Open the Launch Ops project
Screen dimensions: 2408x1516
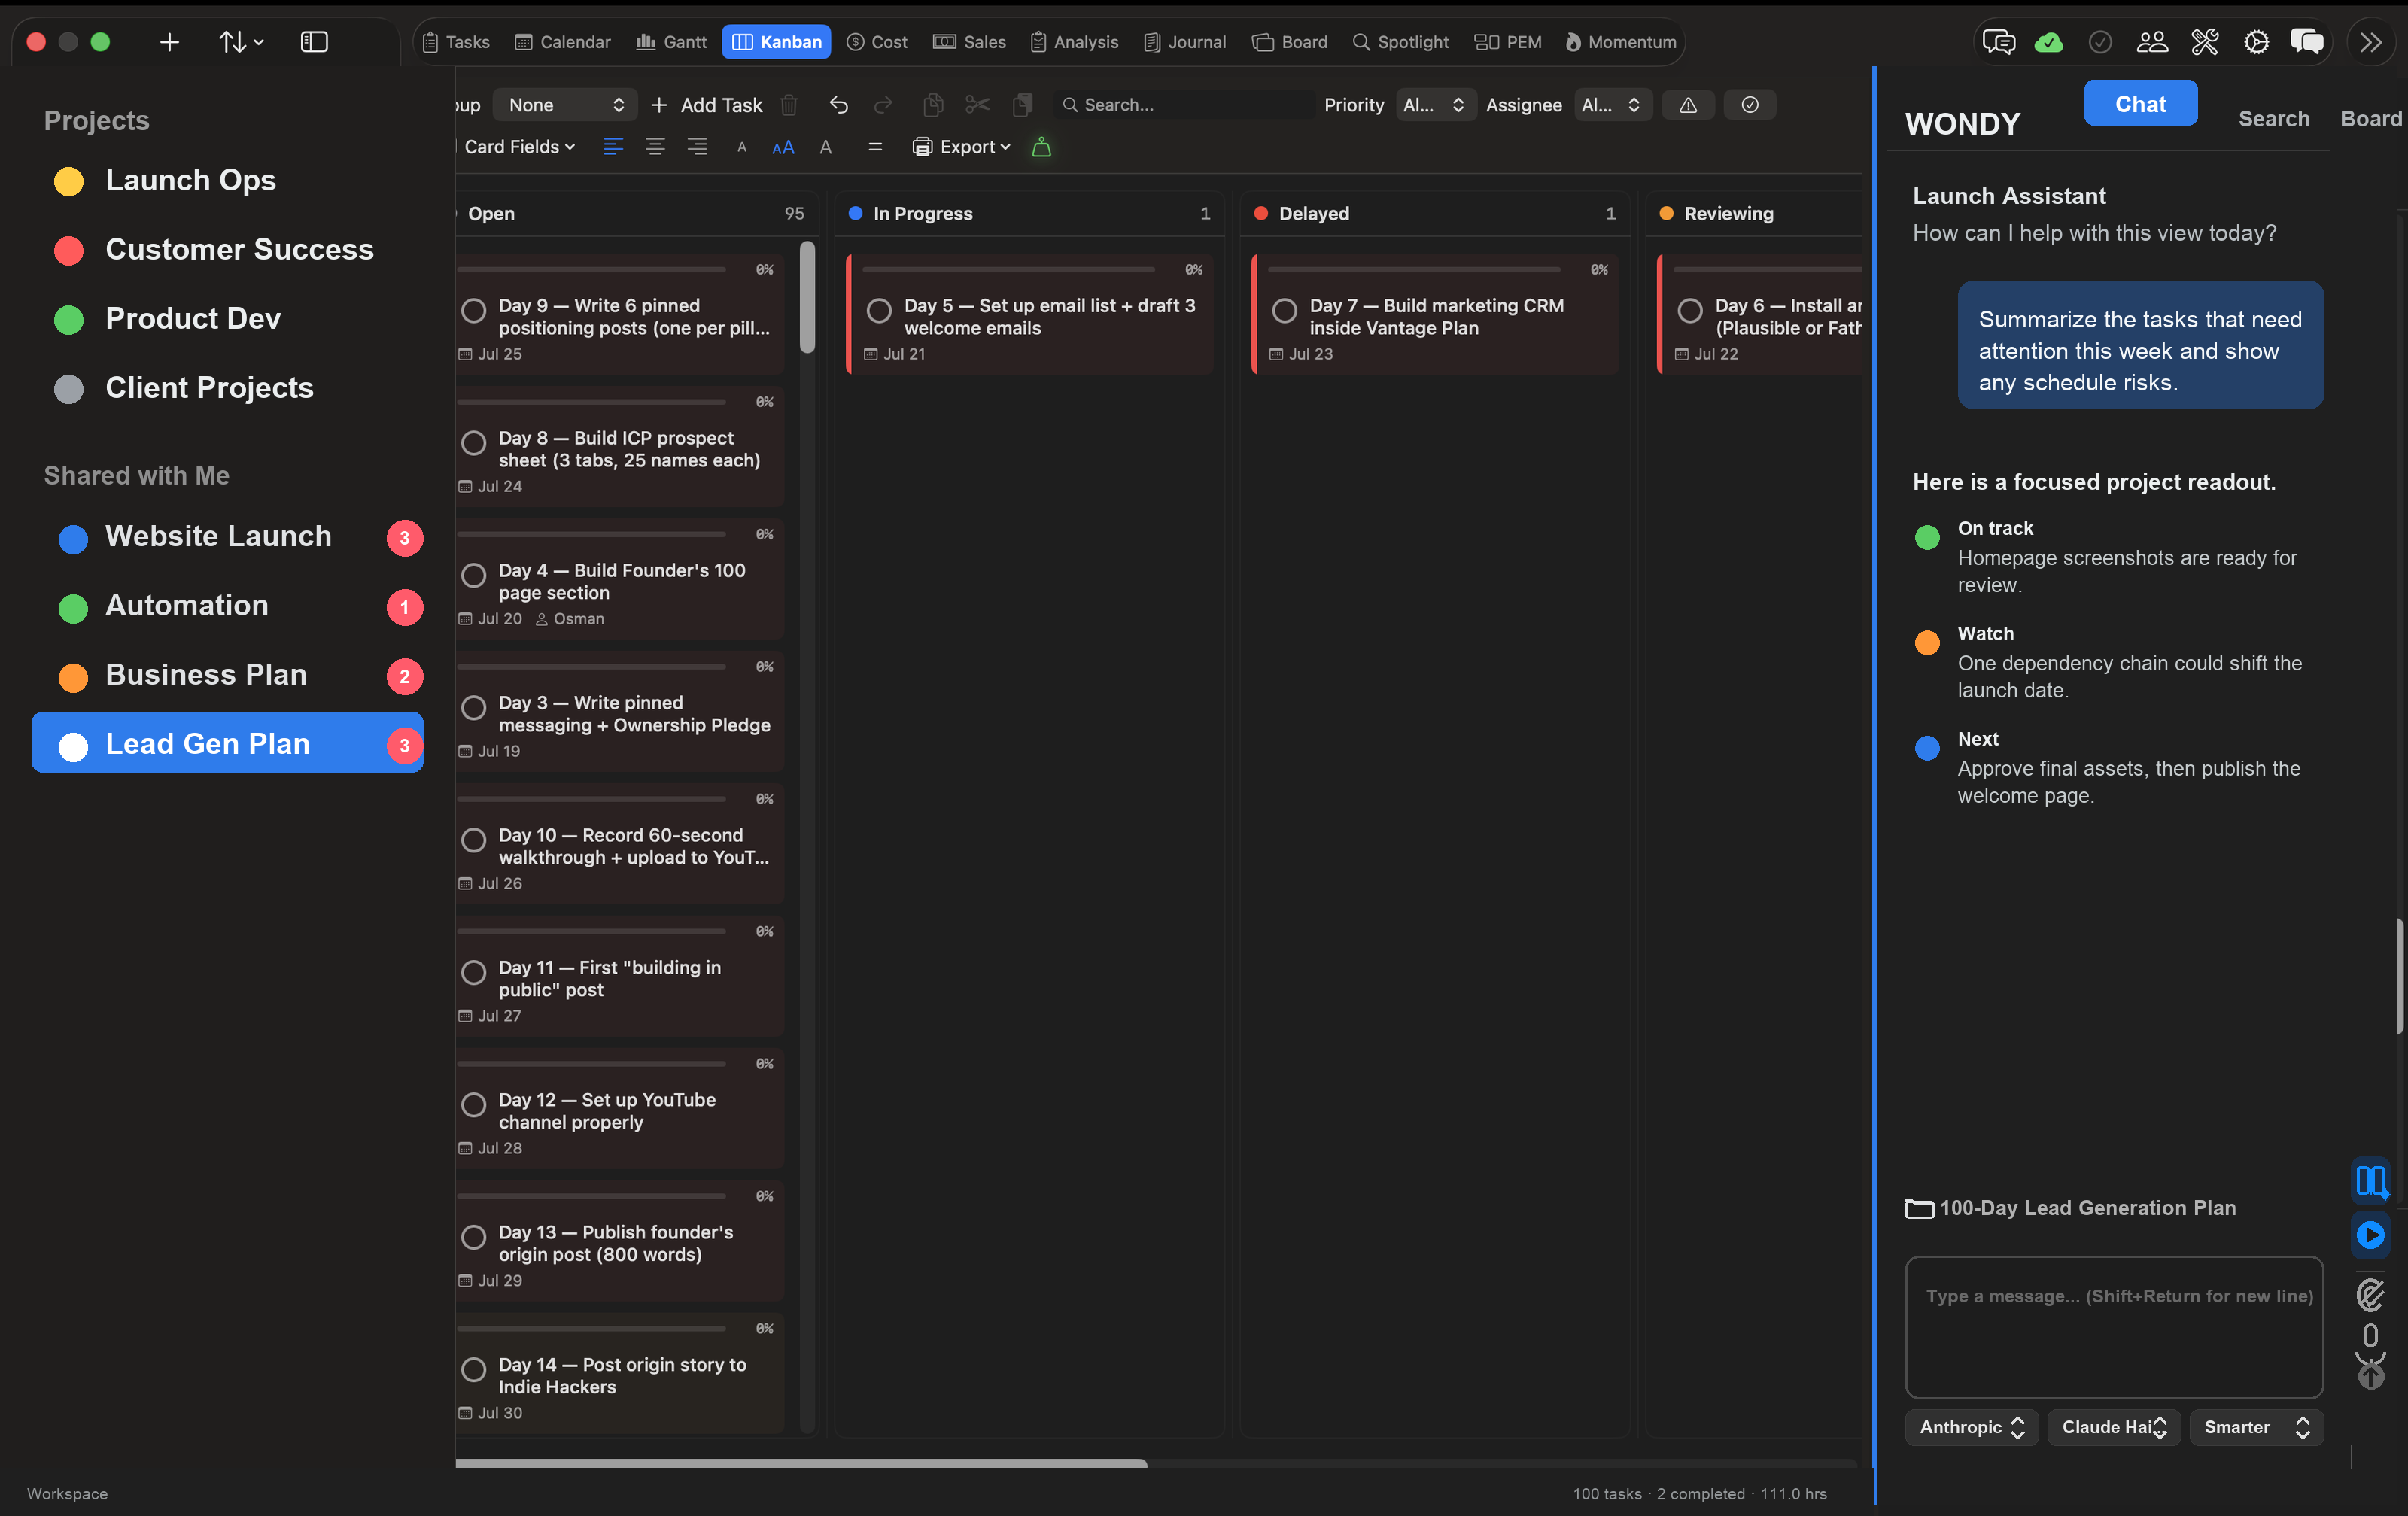(190, 180)
